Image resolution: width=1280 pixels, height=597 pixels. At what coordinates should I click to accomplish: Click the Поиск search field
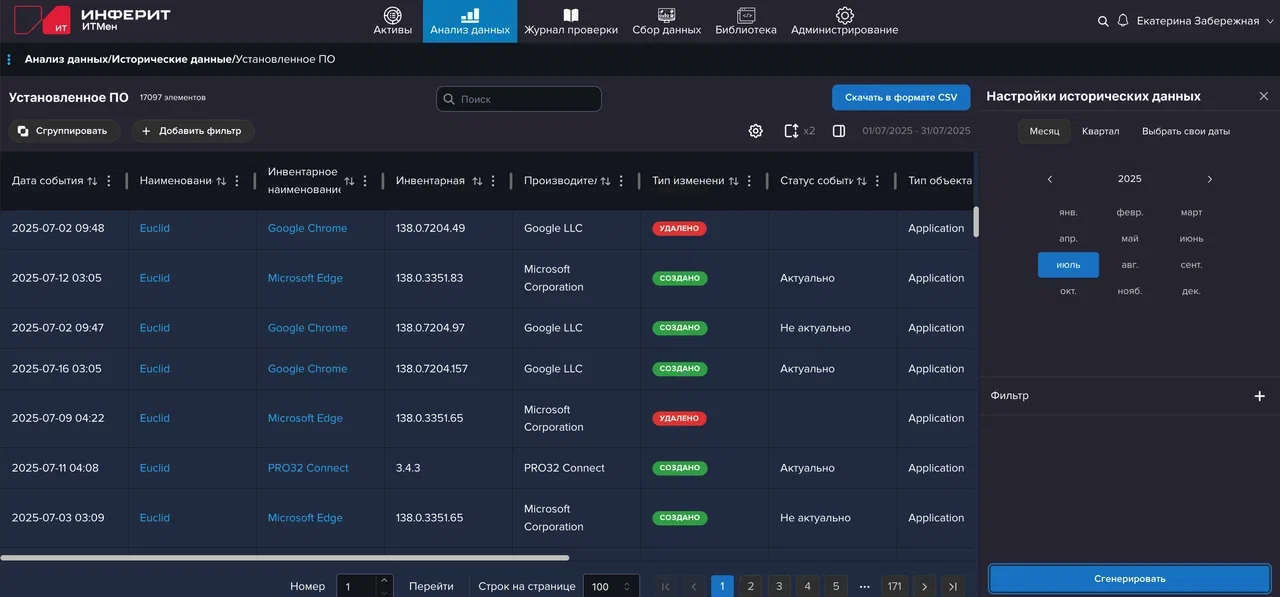click(x=519, y=99)
